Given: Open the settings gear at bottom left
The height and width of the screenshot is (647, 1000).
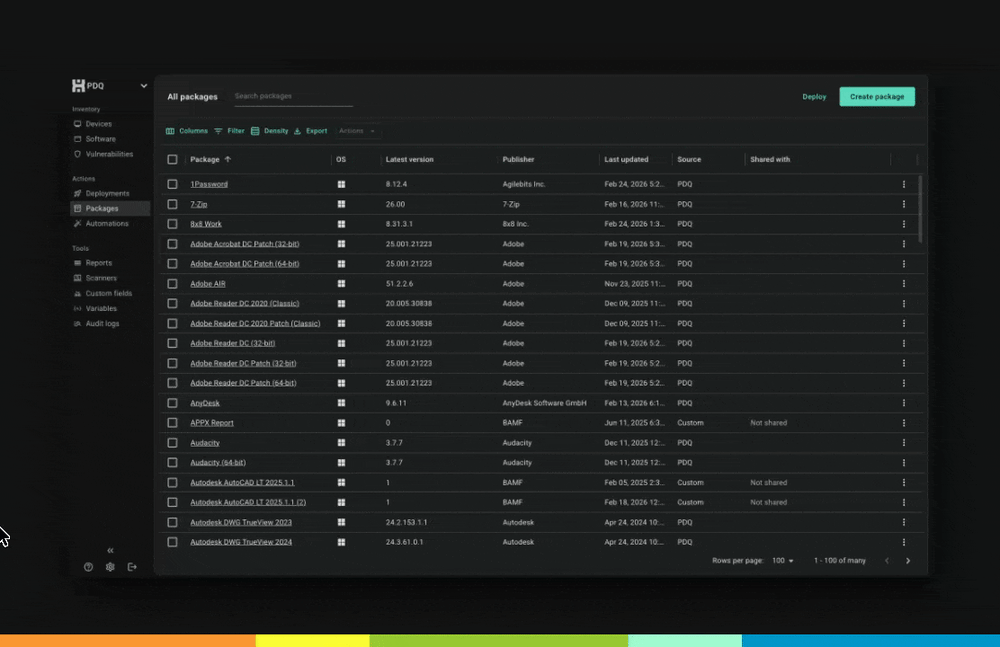Looking at the screenshot, I should 110,567.
